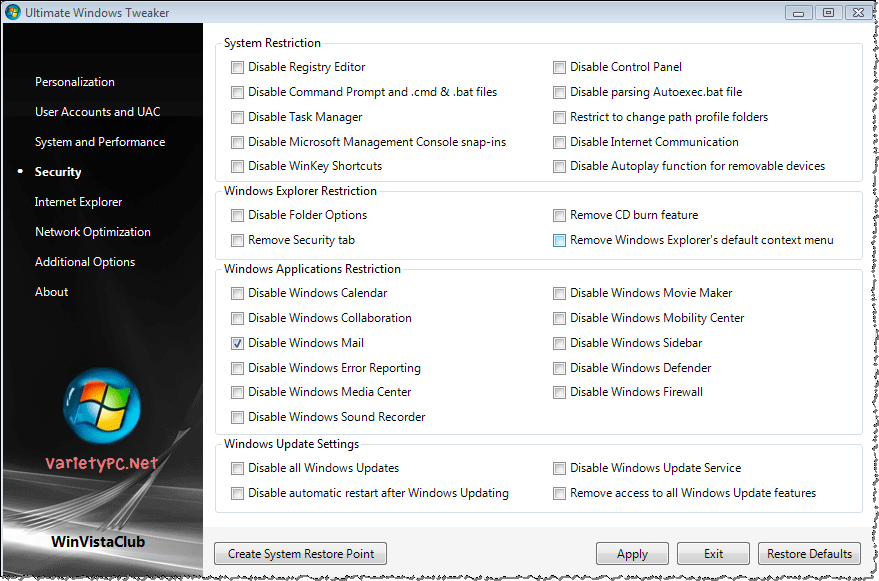
Task: Check Disable Command Prompt and .cmd & .bat files
Action: tap(238, 92)
